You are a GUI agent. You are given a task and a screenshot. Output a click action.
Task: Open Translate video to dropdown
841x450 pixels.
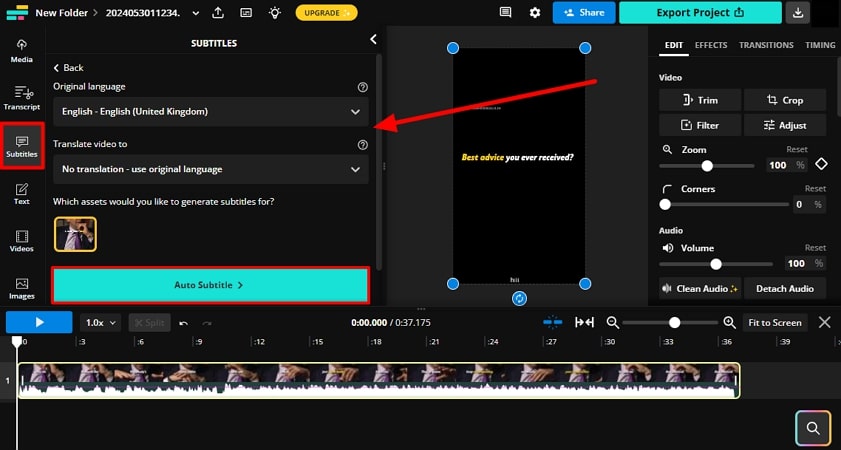[211, 169]
